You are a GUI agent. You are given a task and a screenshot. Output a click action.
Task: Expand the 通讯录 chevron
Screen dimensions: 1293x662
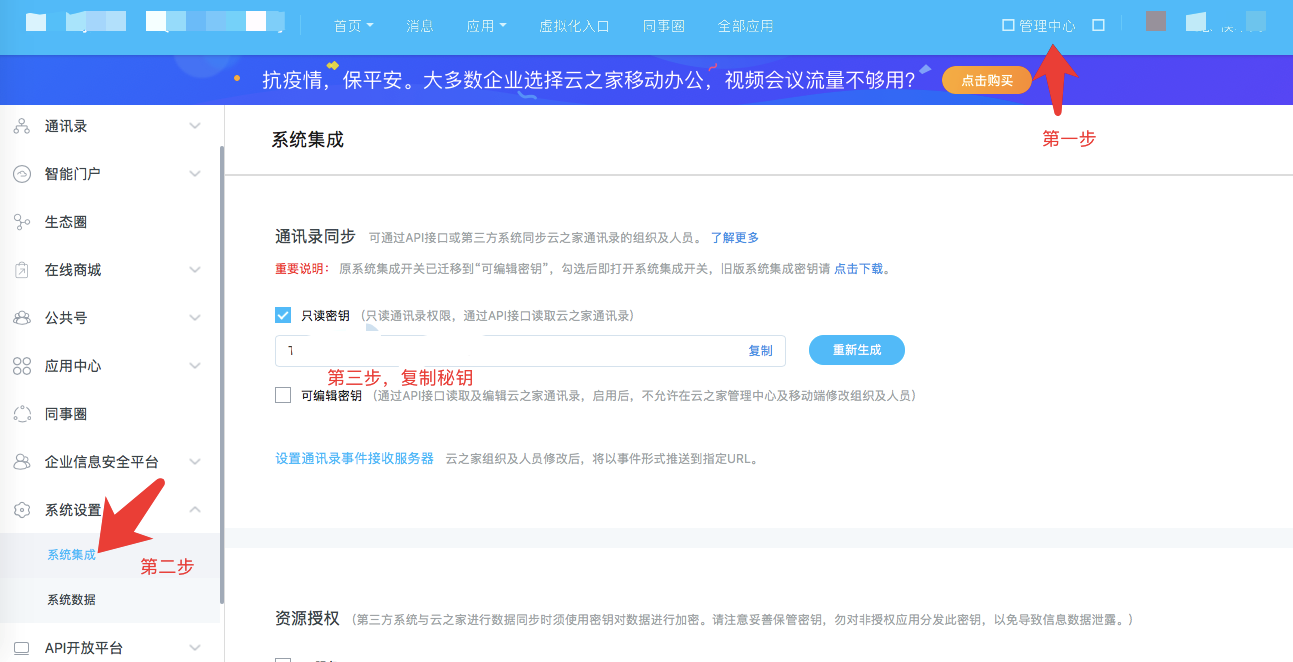[195, 126]
